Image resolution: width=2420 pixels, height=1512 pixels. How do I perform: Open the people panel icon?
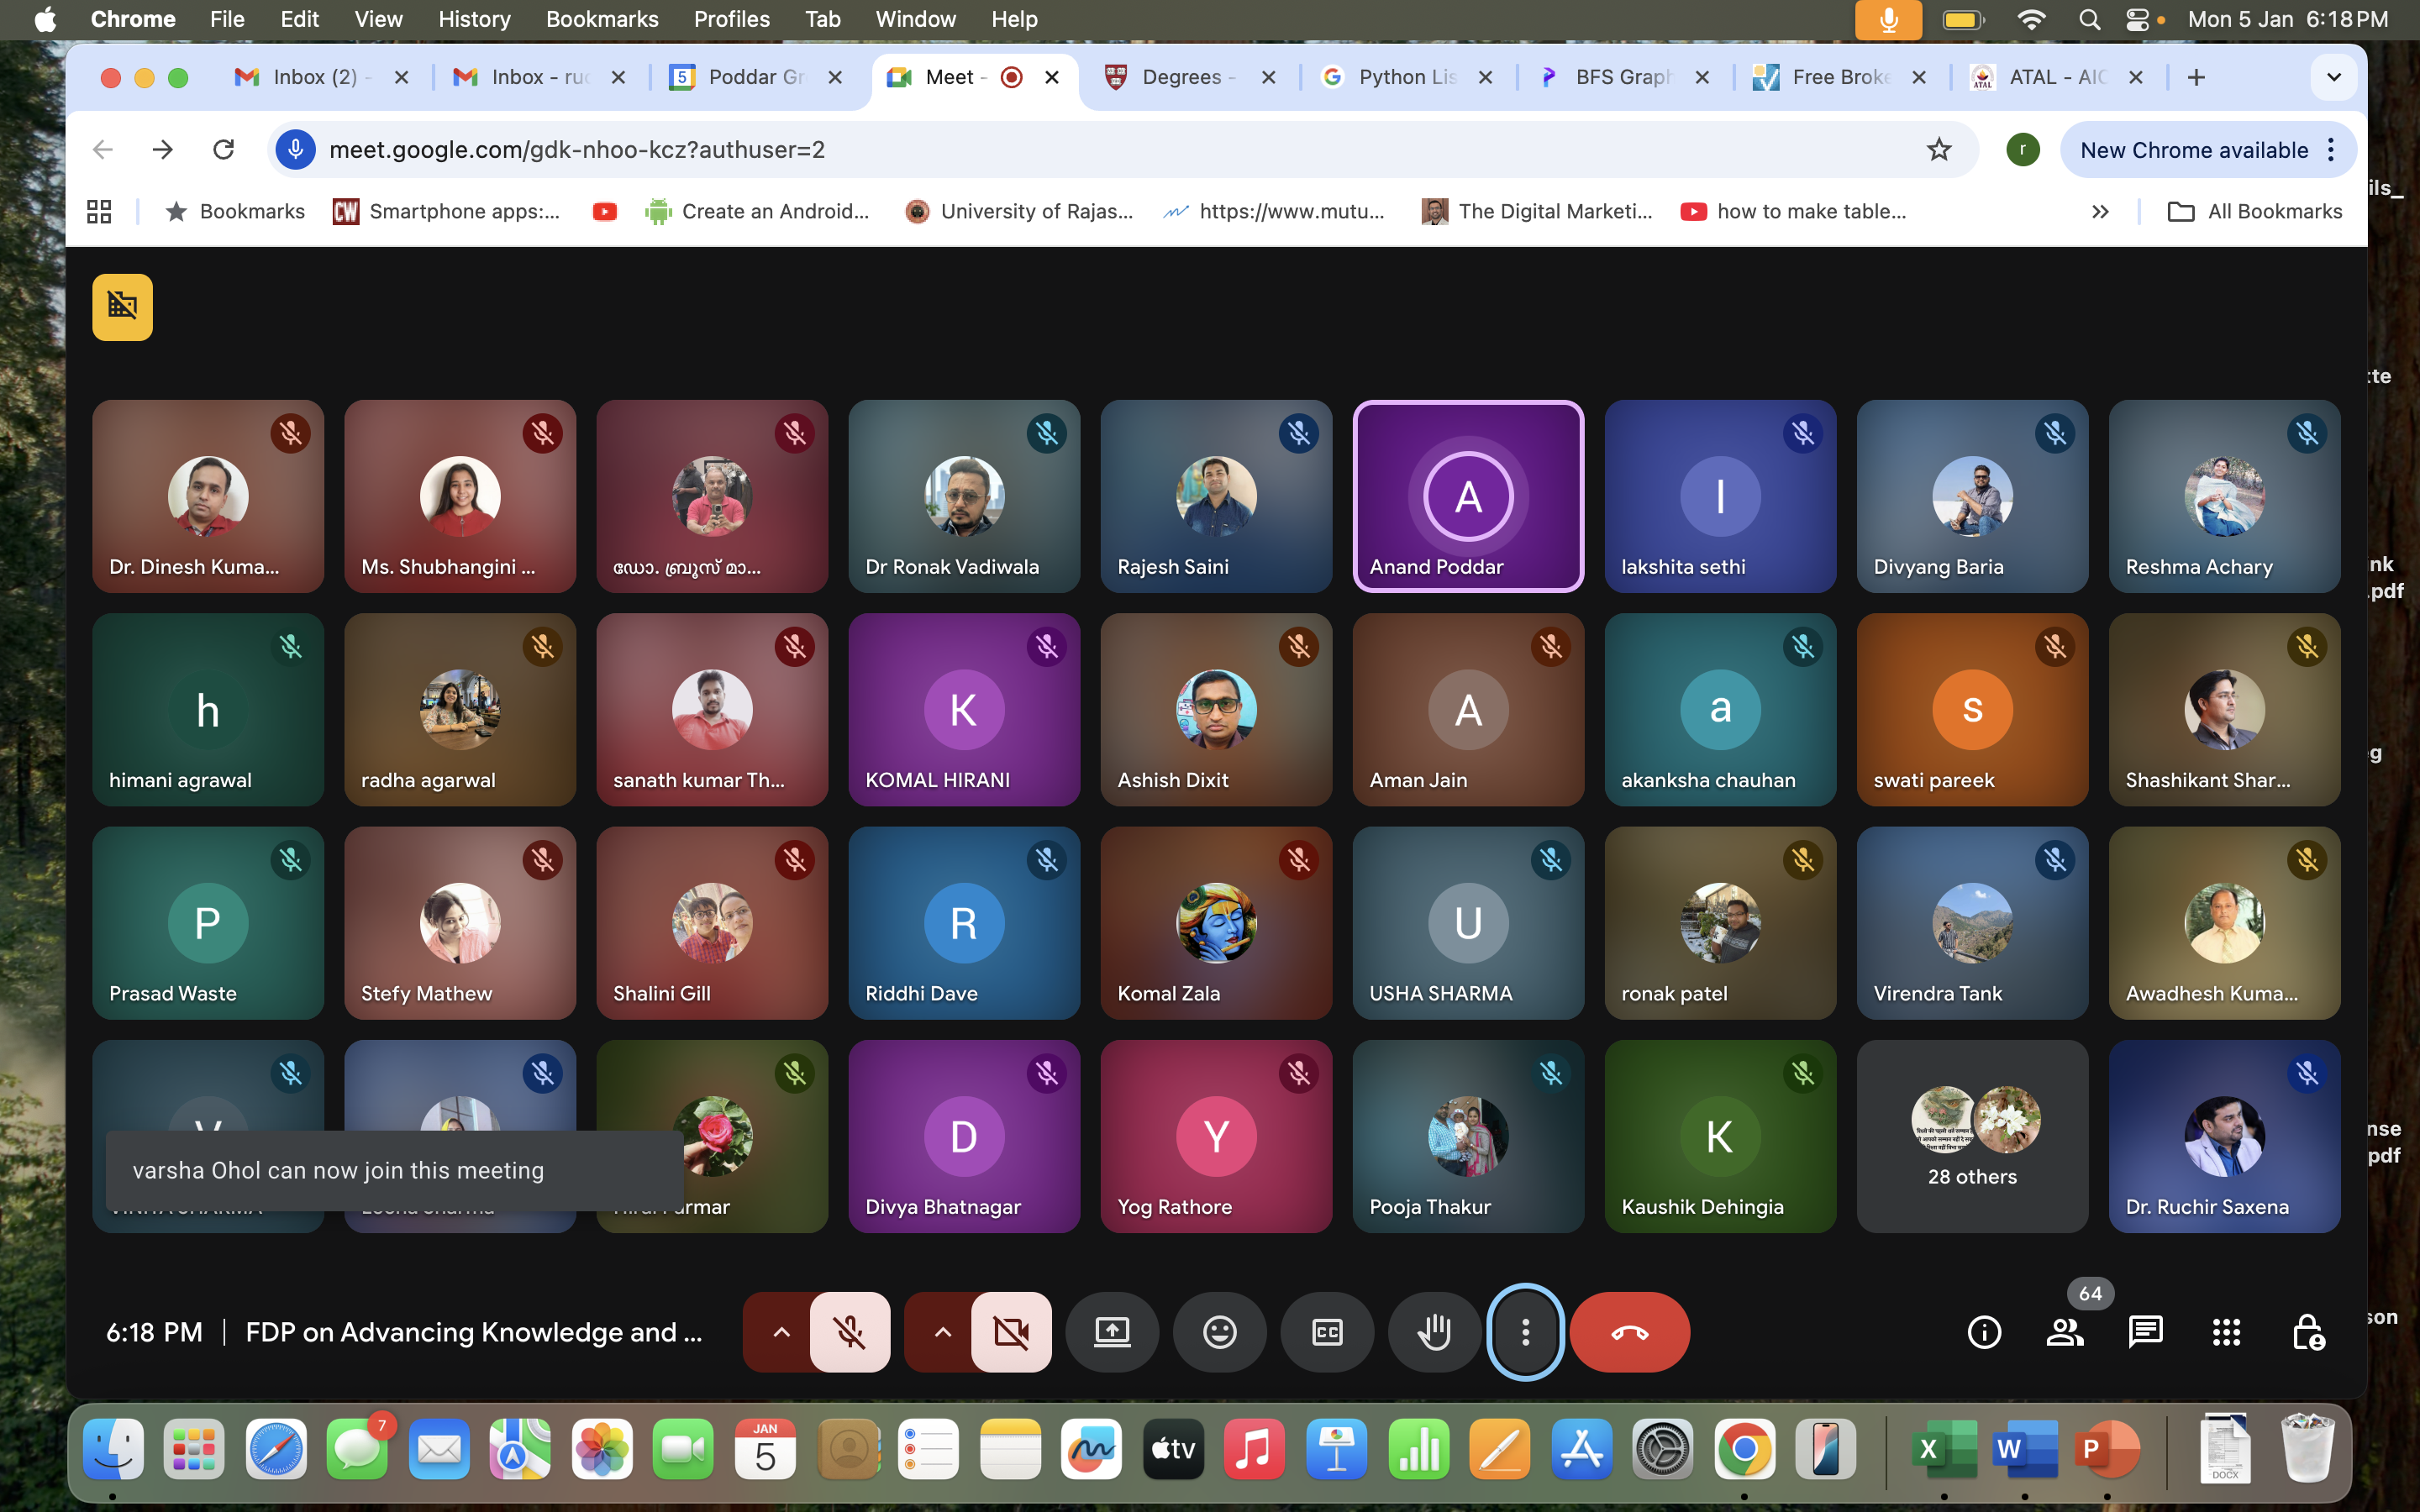2065,1332
